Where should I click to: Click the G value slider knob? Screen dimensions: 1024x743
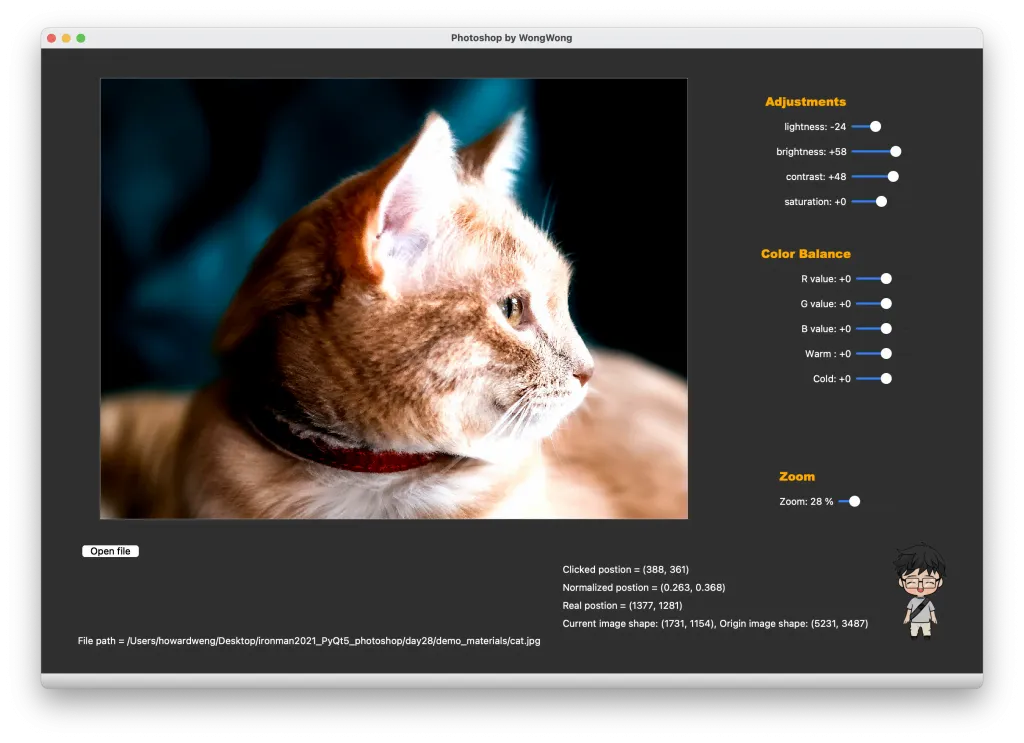click(x=886, y=304)
